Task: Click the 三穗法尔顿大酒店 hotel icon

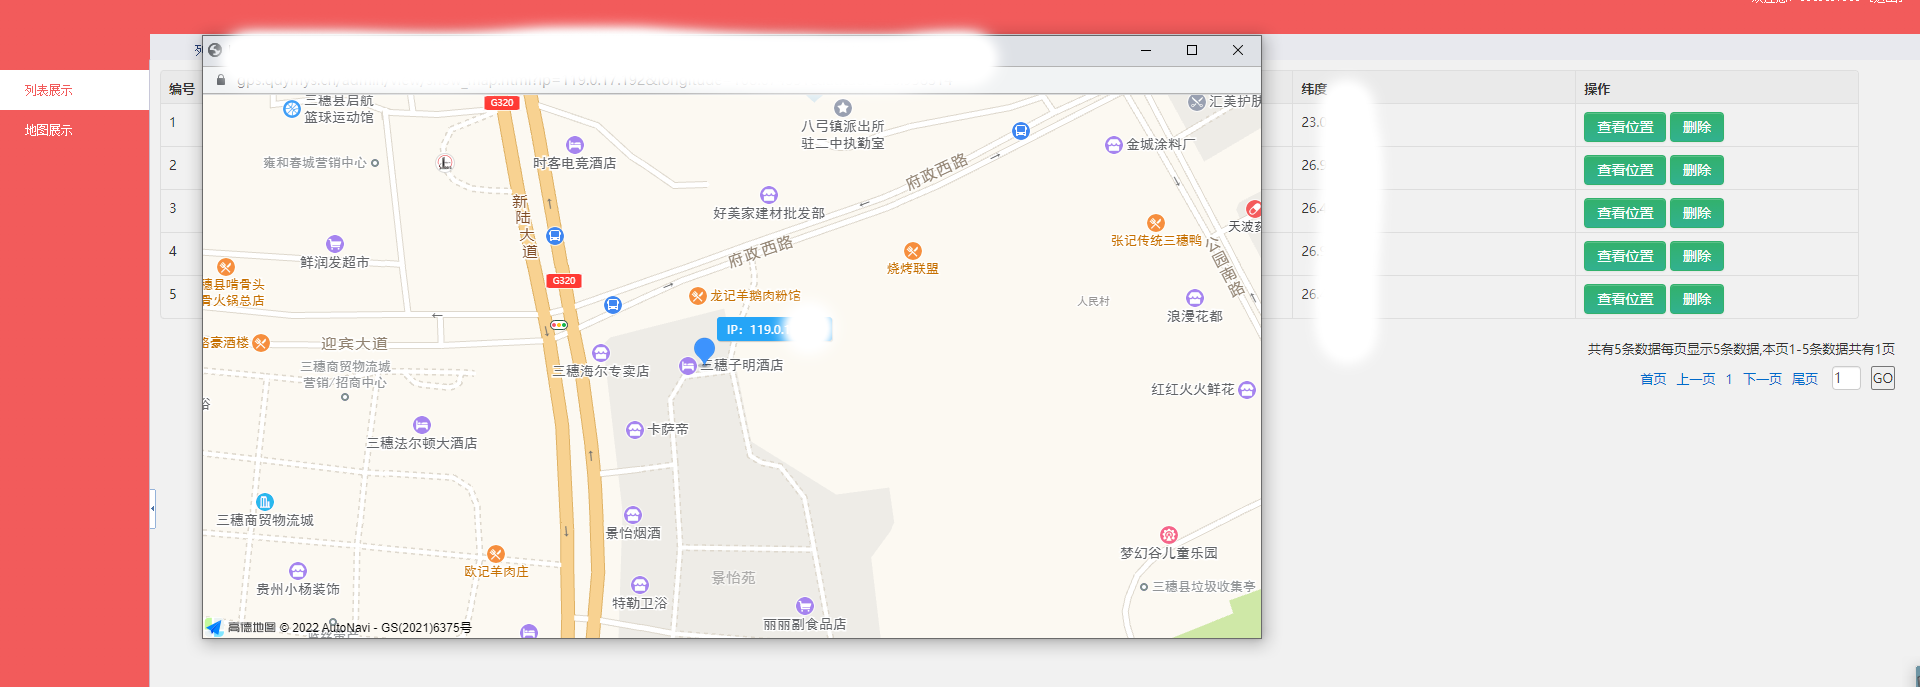Action: (x=422, y=425)
